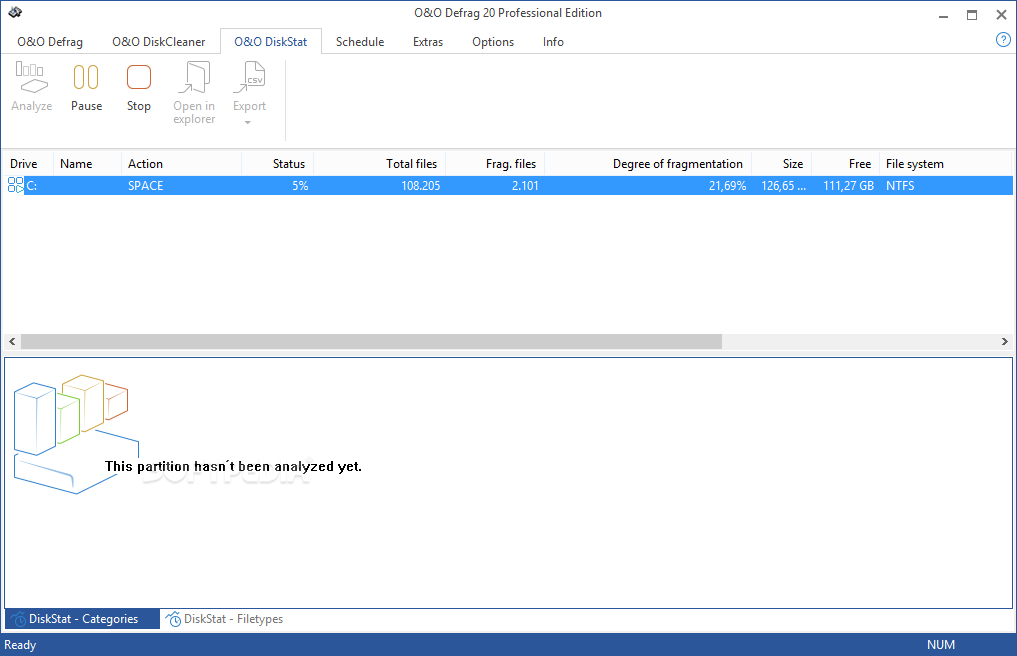Switch to DiskStat - Filetypes view
Image resolution: width=1017 pixels, height=656 pixels.
tap(224, 619)
